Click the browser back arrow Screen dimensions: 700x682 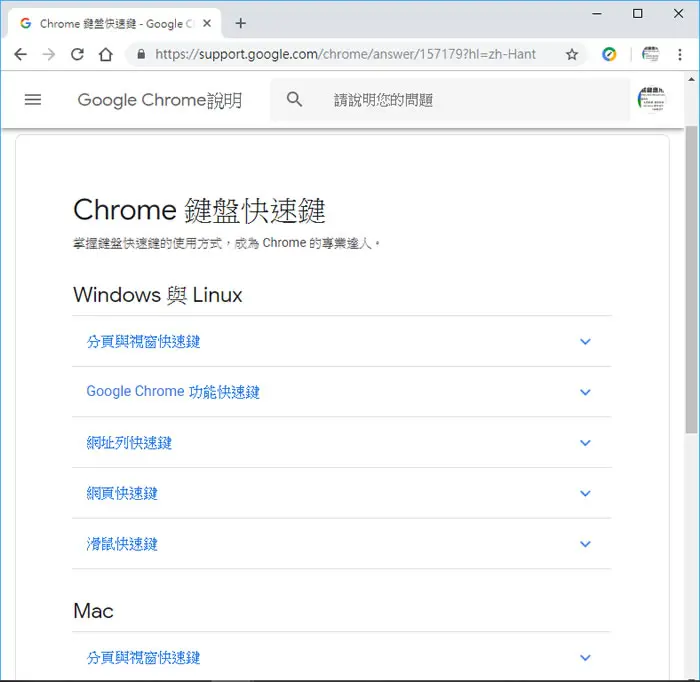coord(21,54)
